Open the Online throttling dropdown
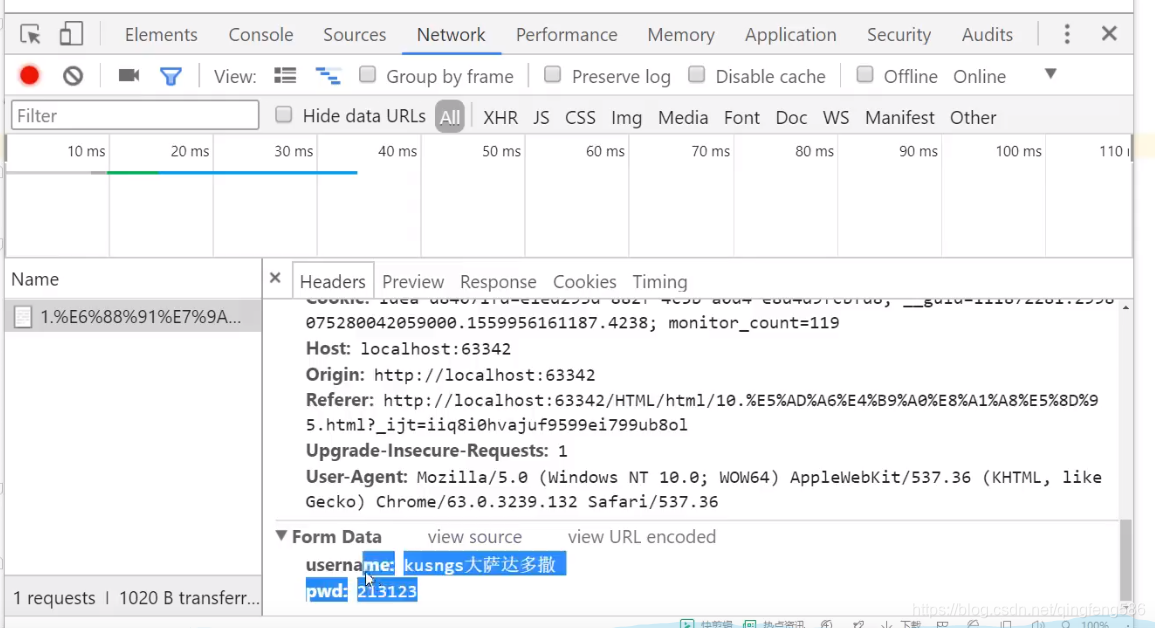Image resolution: width=1155 pixels, height=628 pixels. tap(1005, 76)
